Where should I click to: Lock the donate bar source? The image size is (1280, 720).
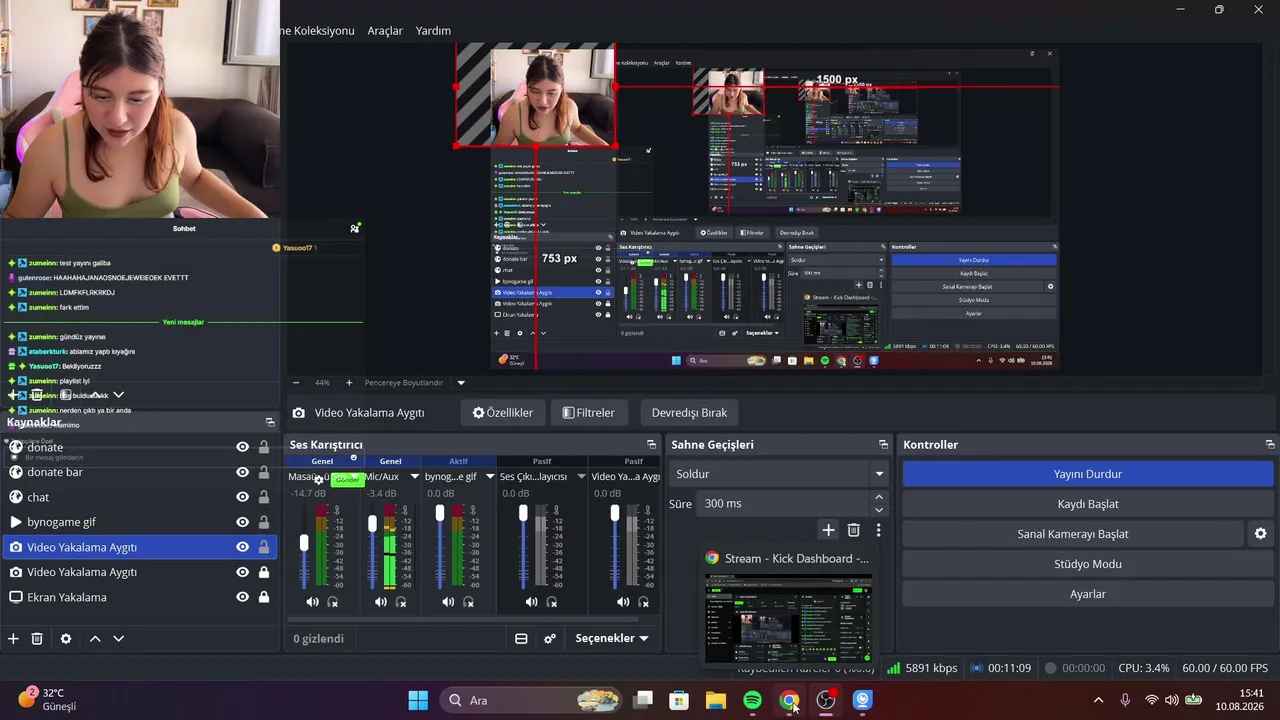coord(264,472)
